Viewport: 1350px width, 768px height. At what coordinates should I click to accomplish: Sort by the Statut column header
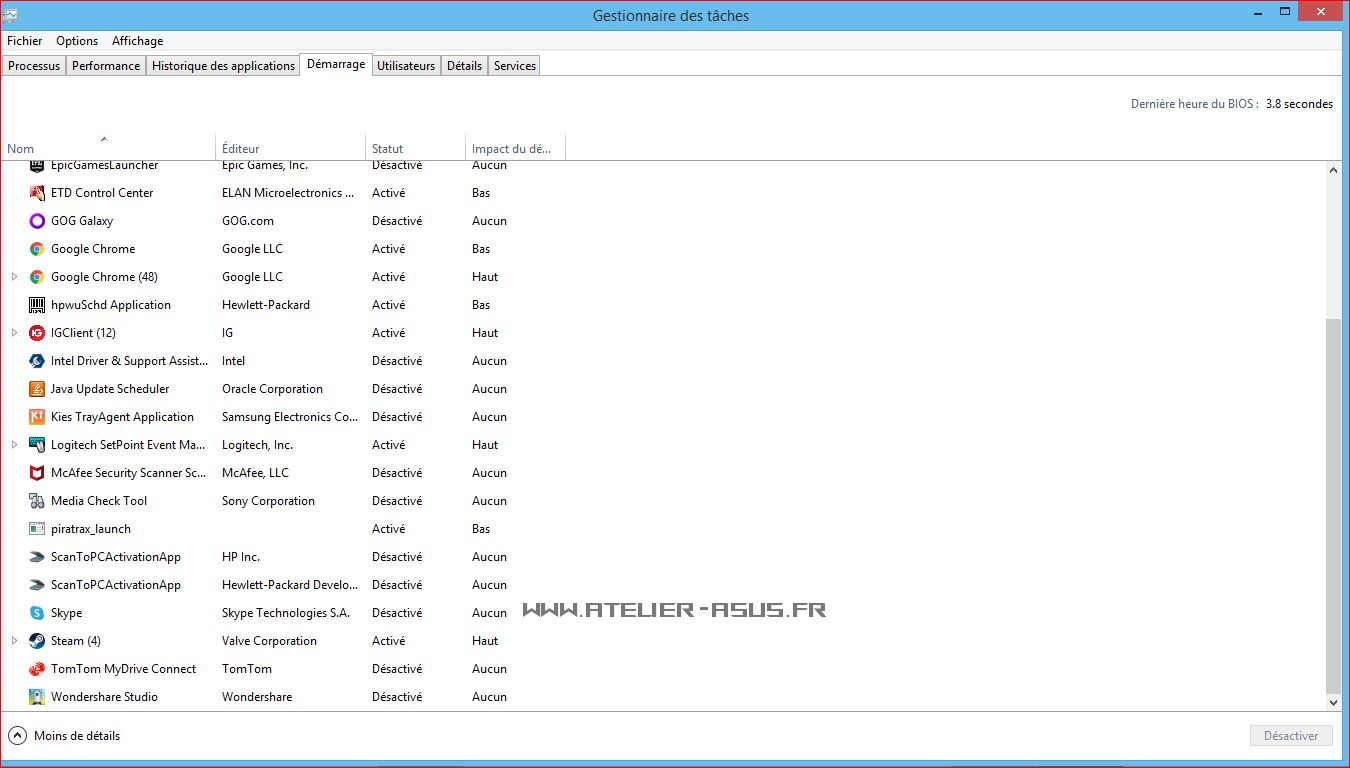pos(388,149)
